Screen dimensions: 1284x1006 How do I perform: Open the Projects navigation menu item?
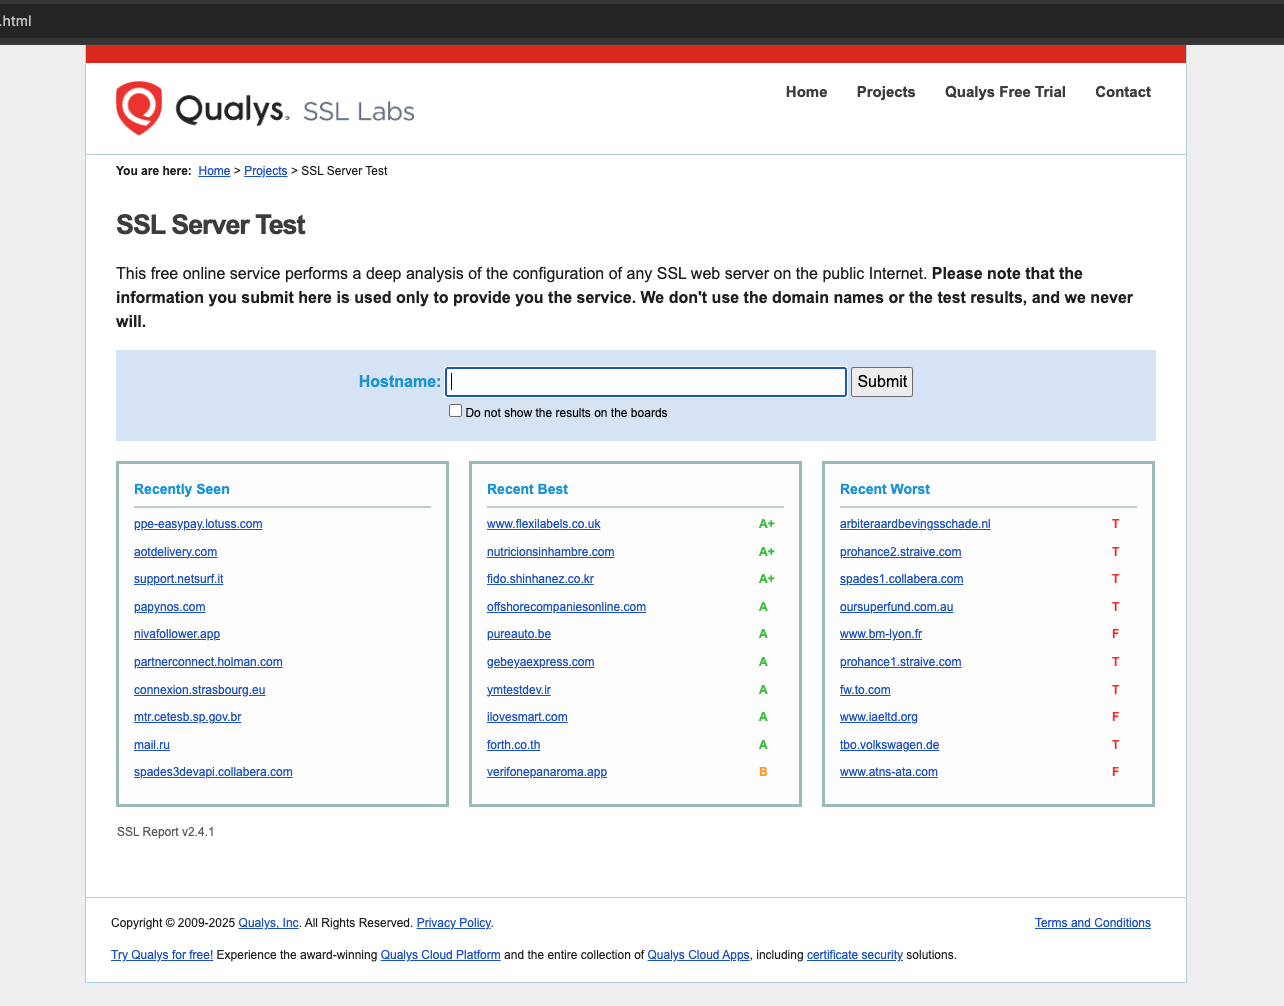coord(886,92)
